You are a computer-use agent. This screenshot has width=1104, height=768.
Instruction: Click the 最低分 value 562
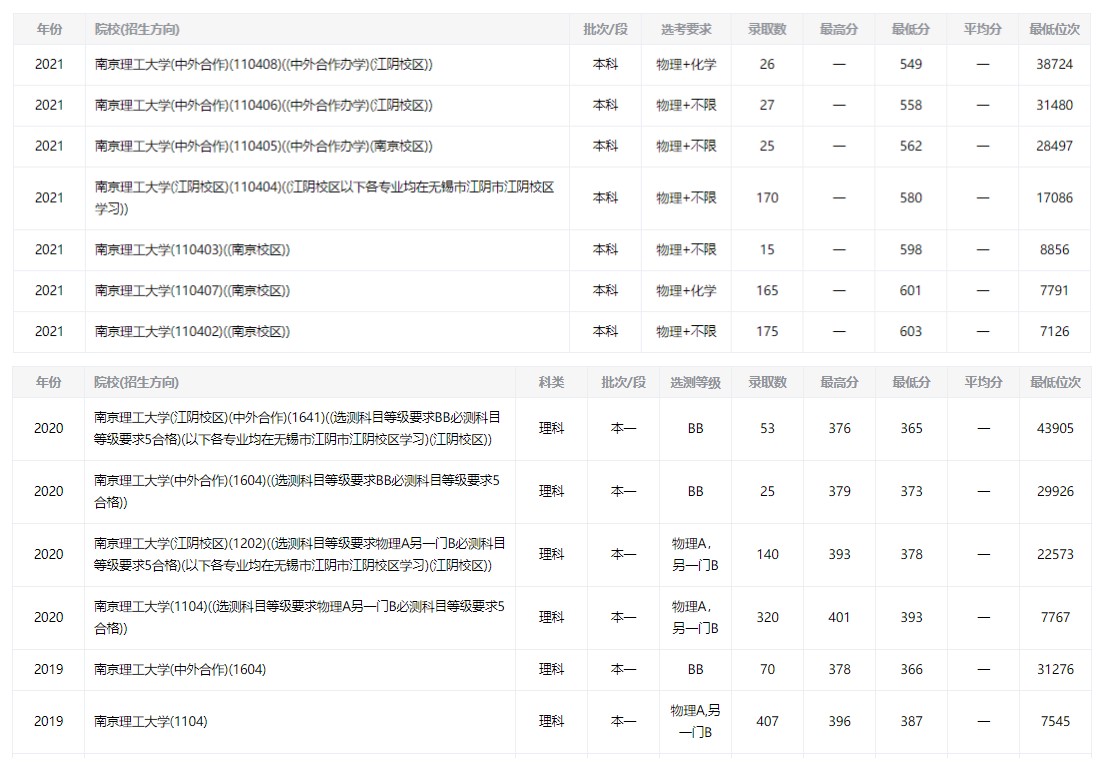(910, 146)
